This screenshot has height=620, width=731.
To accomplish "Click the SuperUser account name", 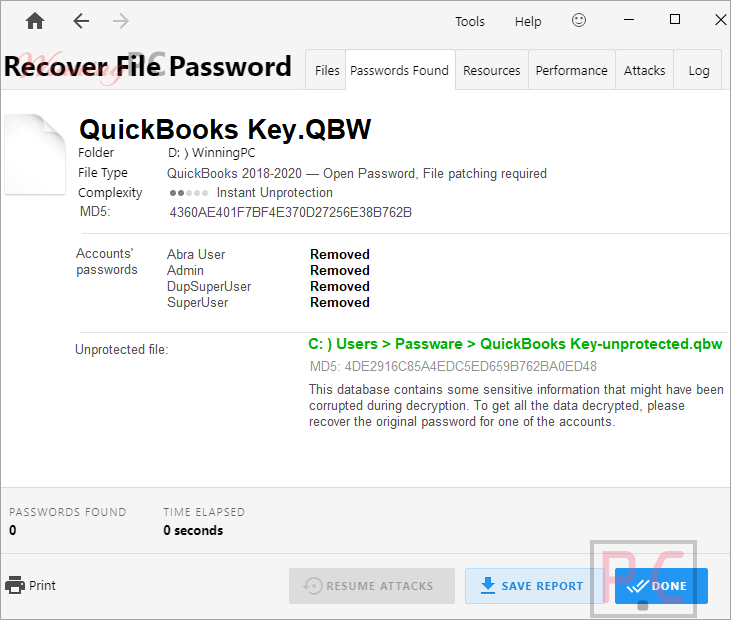I will coord(198,303).
